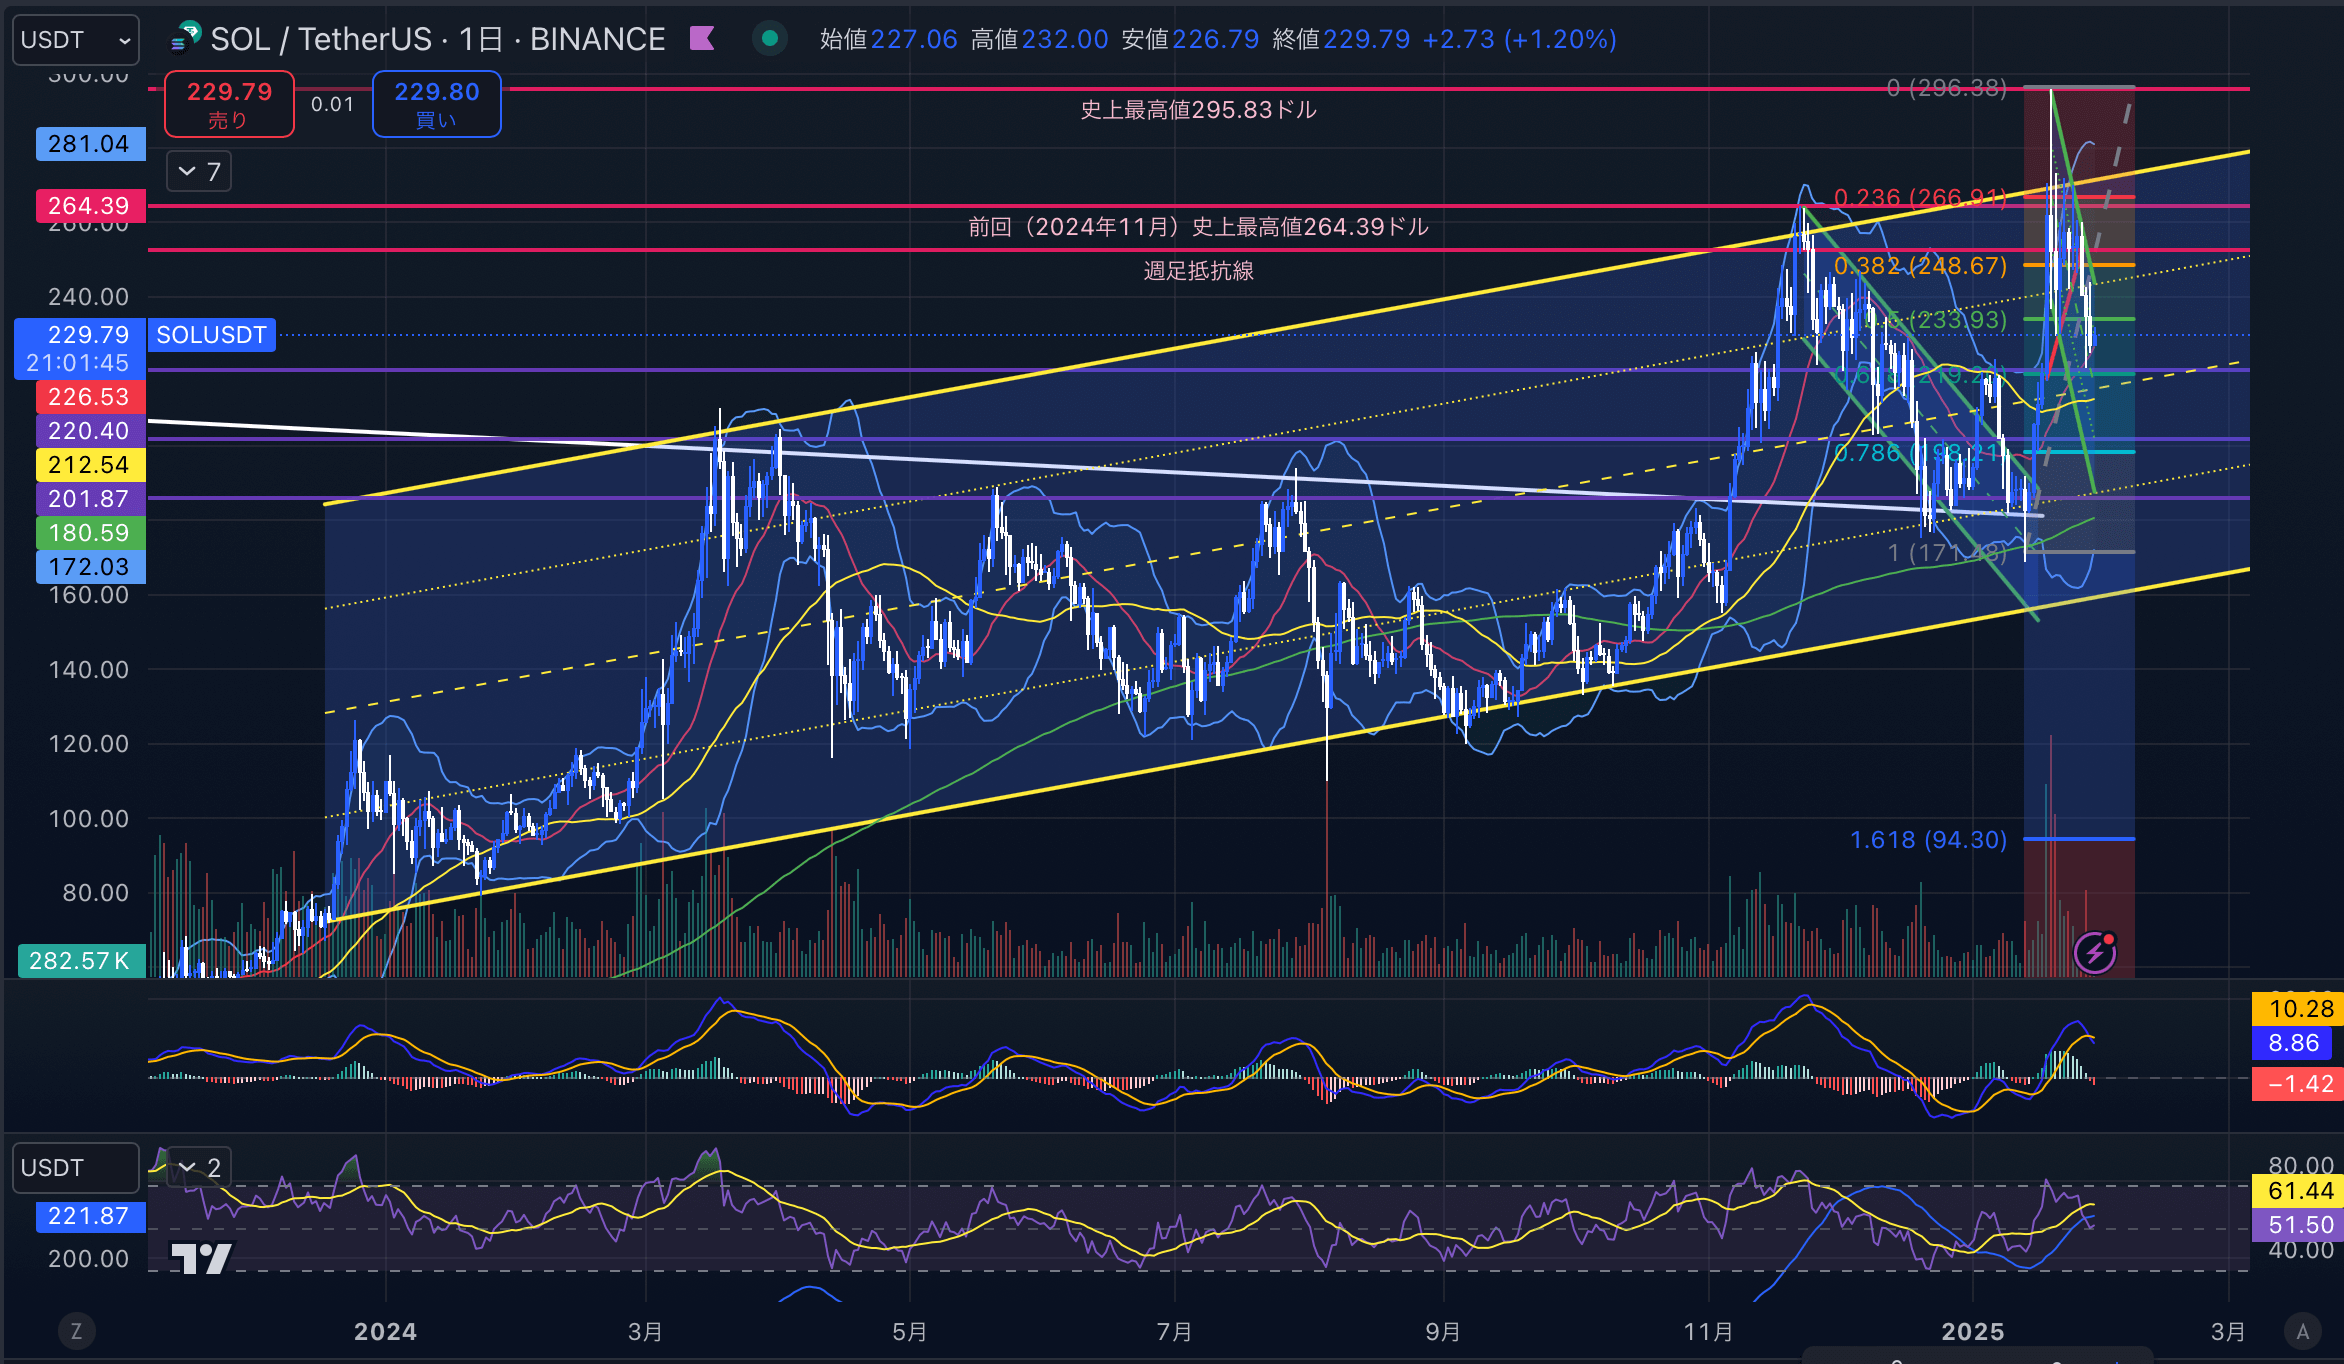This screenshot has width=2344, height=1364.
Task: Click the 180.59 green price label
Action: coord(90,533)
